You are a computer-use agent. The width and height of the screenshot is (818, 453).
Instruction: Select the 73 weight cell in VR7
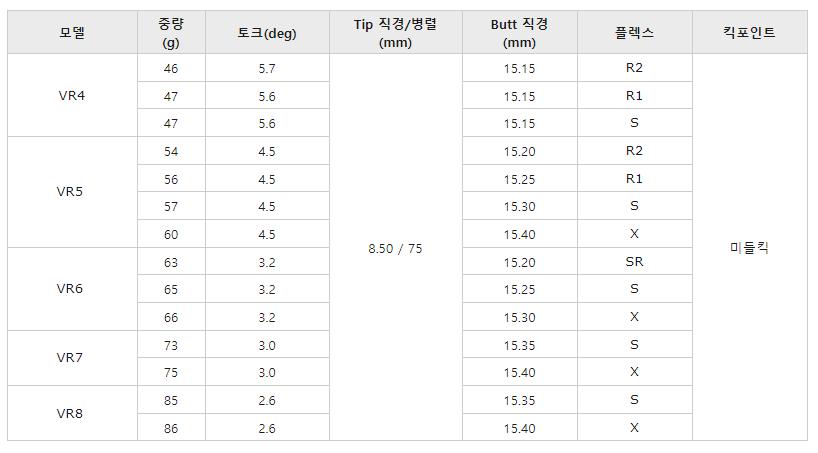pos(170,344)
